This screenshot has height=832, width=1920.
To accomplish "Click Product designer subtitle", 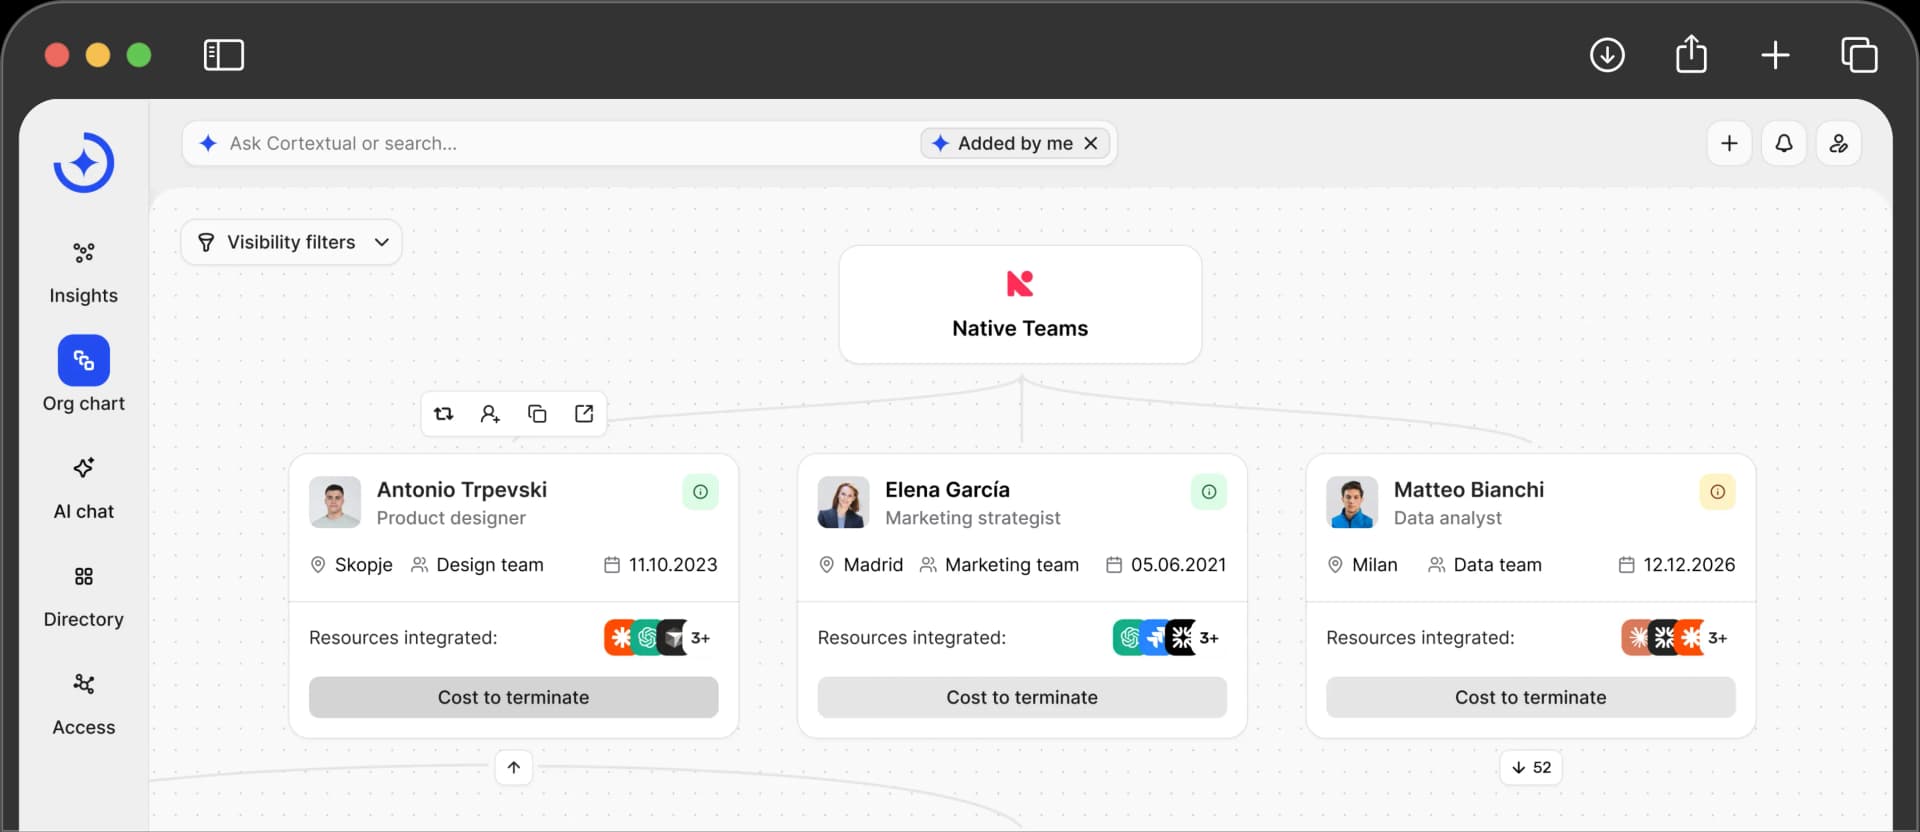I will pos(451,518).
